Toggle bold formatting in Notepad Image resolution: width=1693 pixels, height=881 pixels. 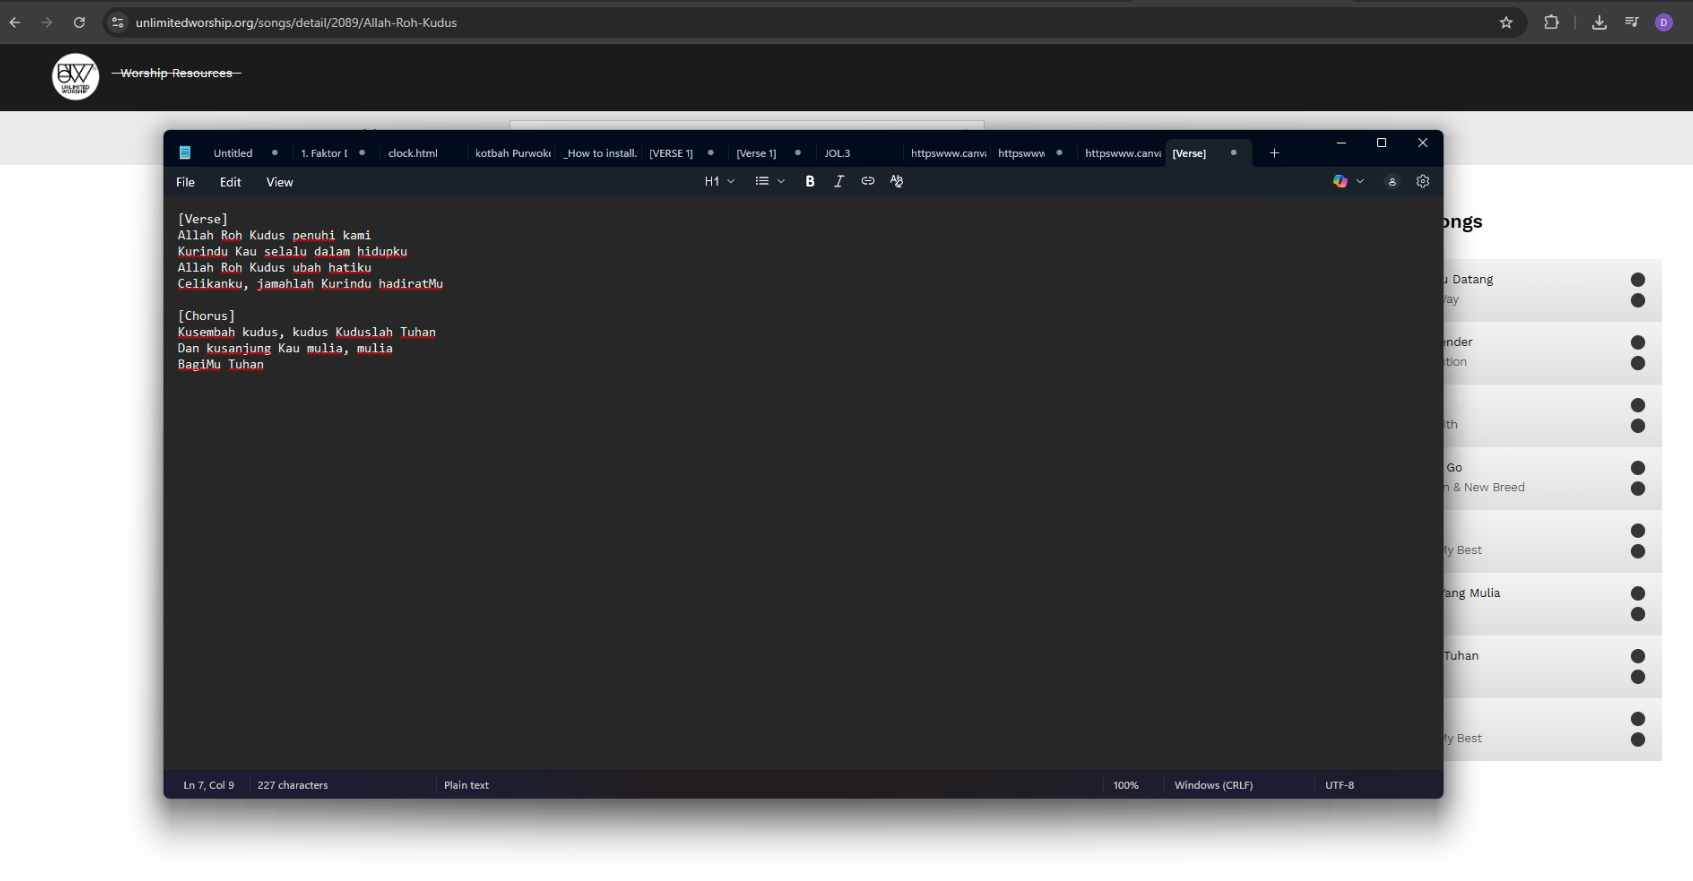[810, 181]
